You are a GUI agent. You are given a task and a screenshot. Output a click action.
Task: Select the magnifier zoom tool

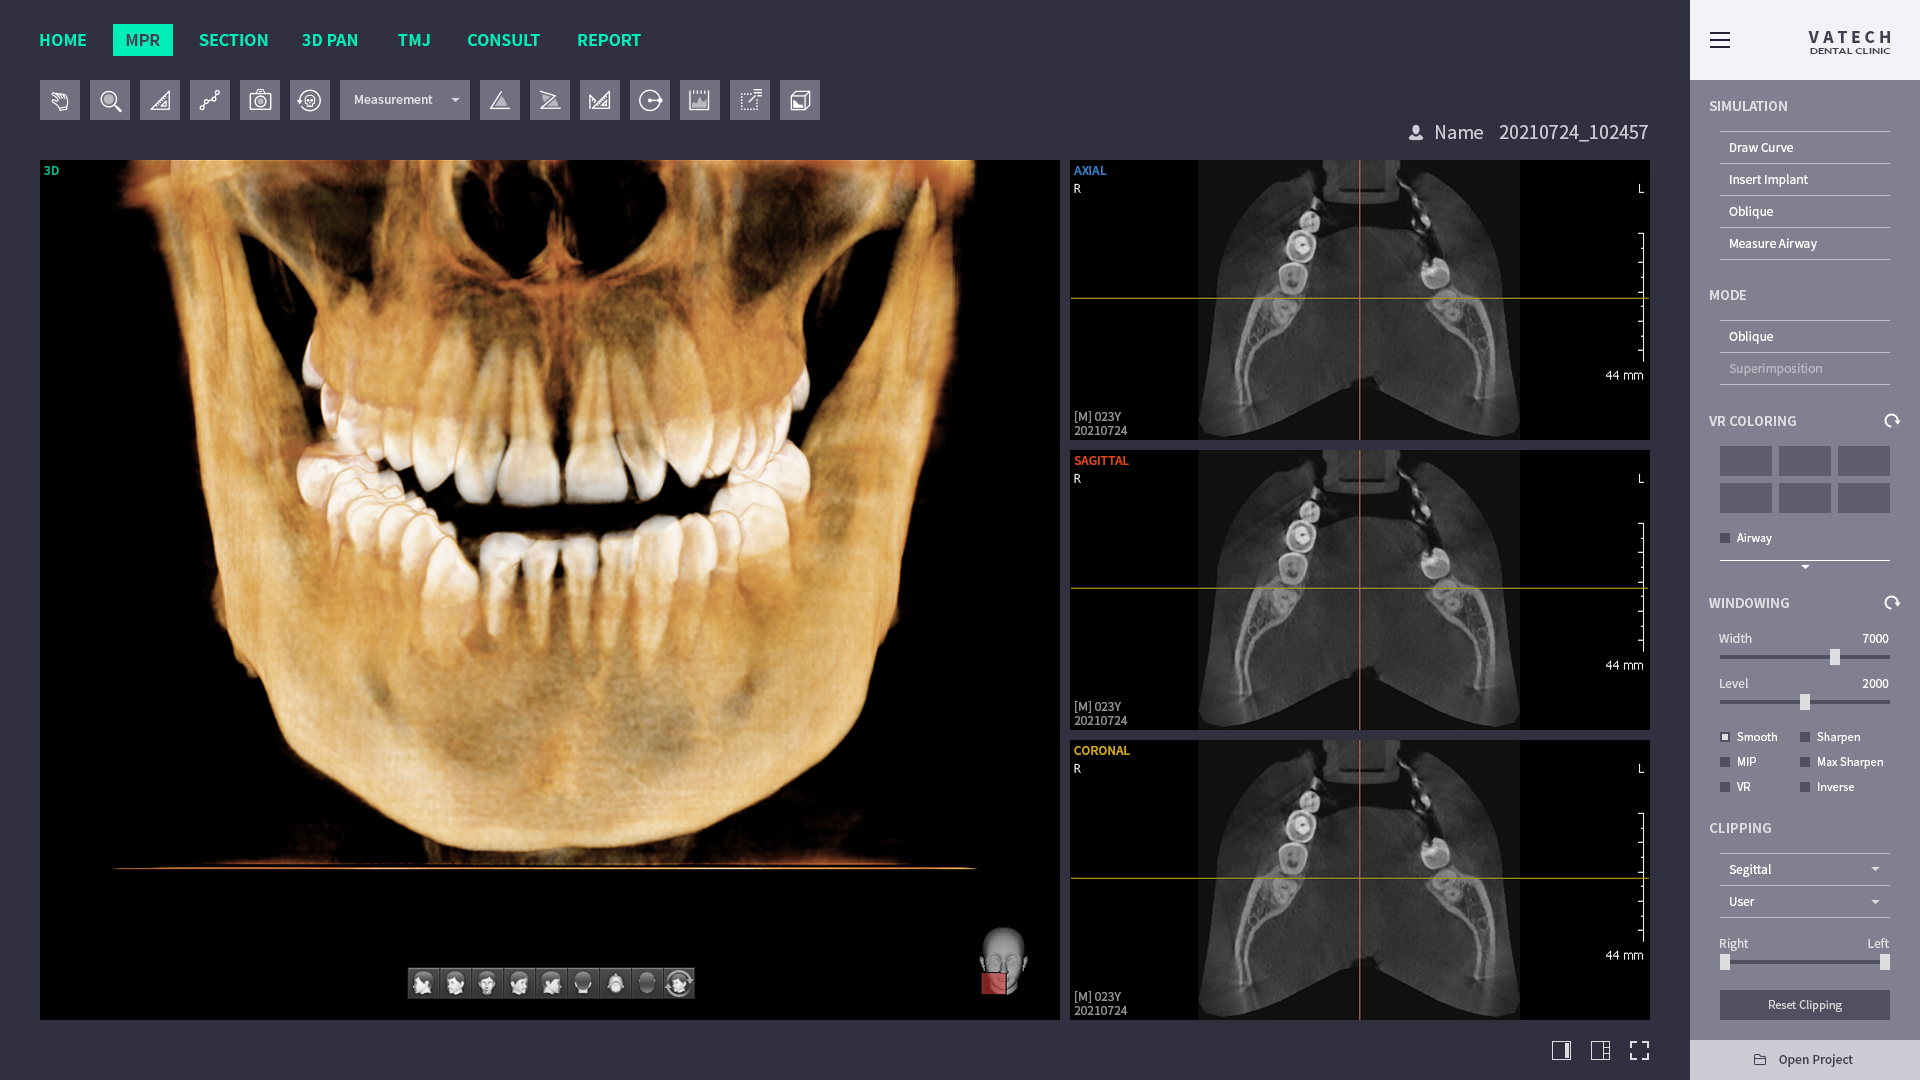(x=110, y=100)
